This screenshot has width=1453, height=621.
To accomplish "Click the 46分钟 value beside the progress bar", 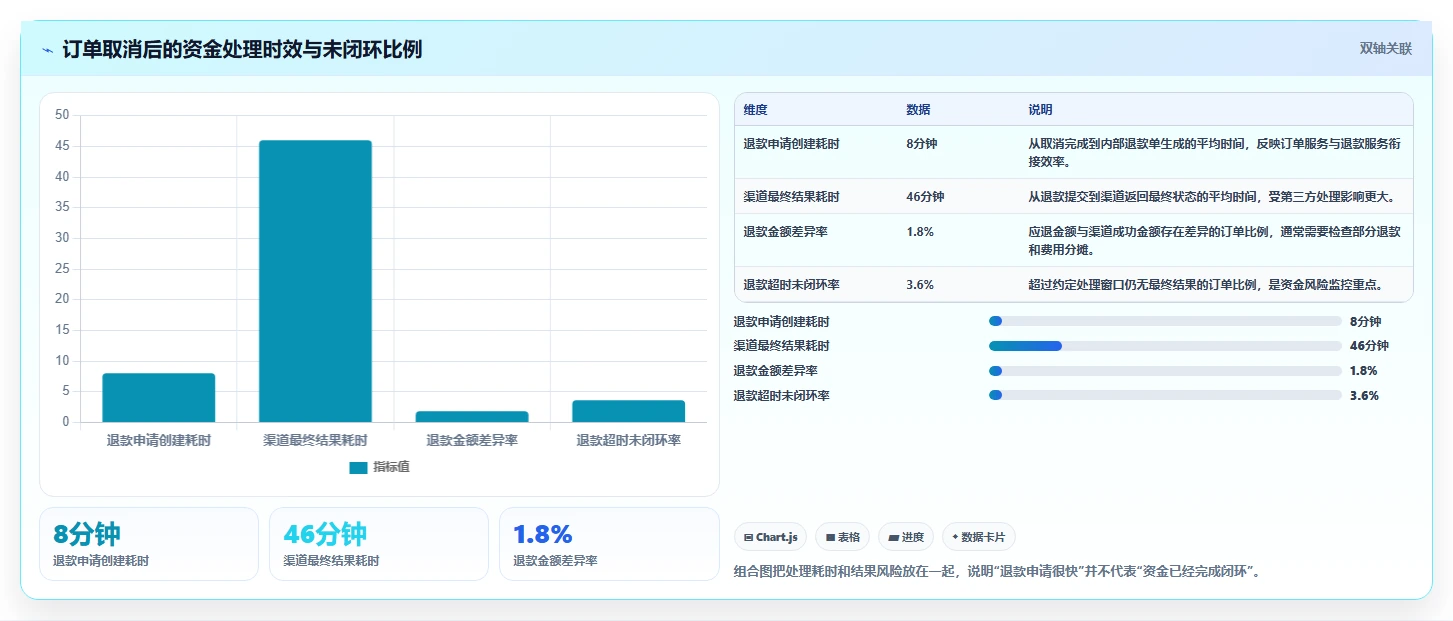I will [x=1369, y=346].
